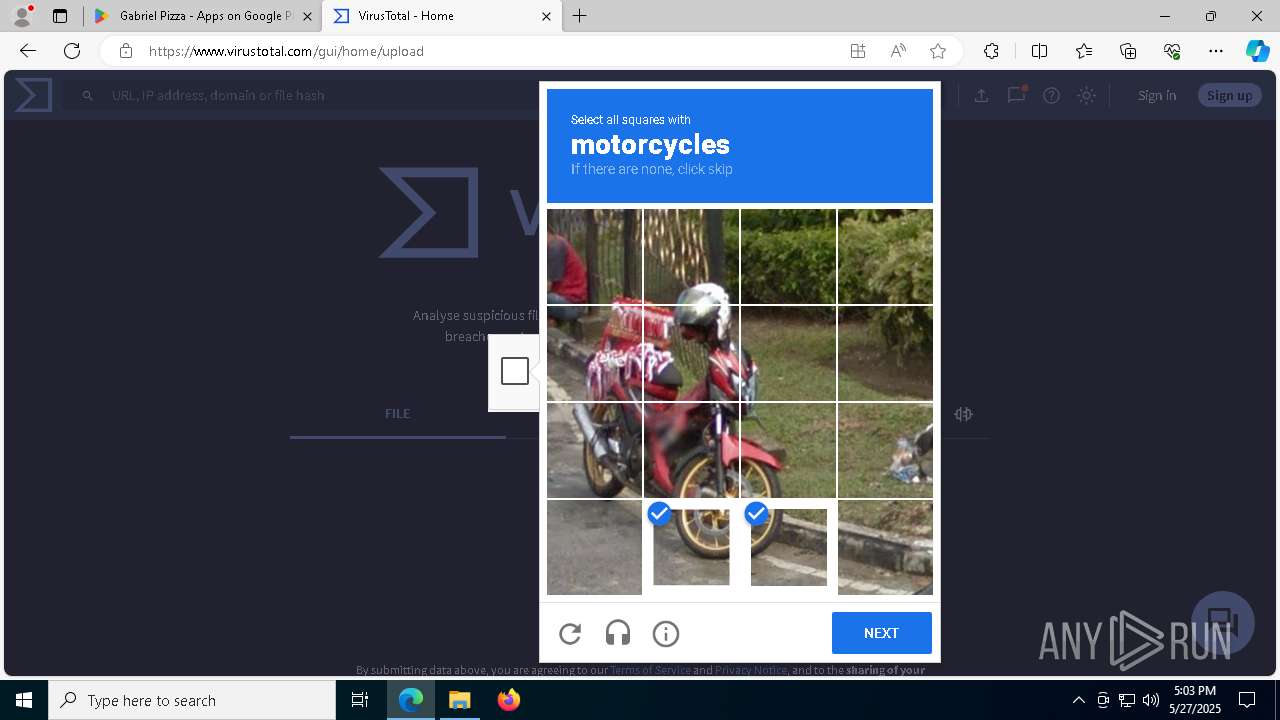The image size is (1280, 720).
Task: Open the Terms of Service link
Action: 650,670
